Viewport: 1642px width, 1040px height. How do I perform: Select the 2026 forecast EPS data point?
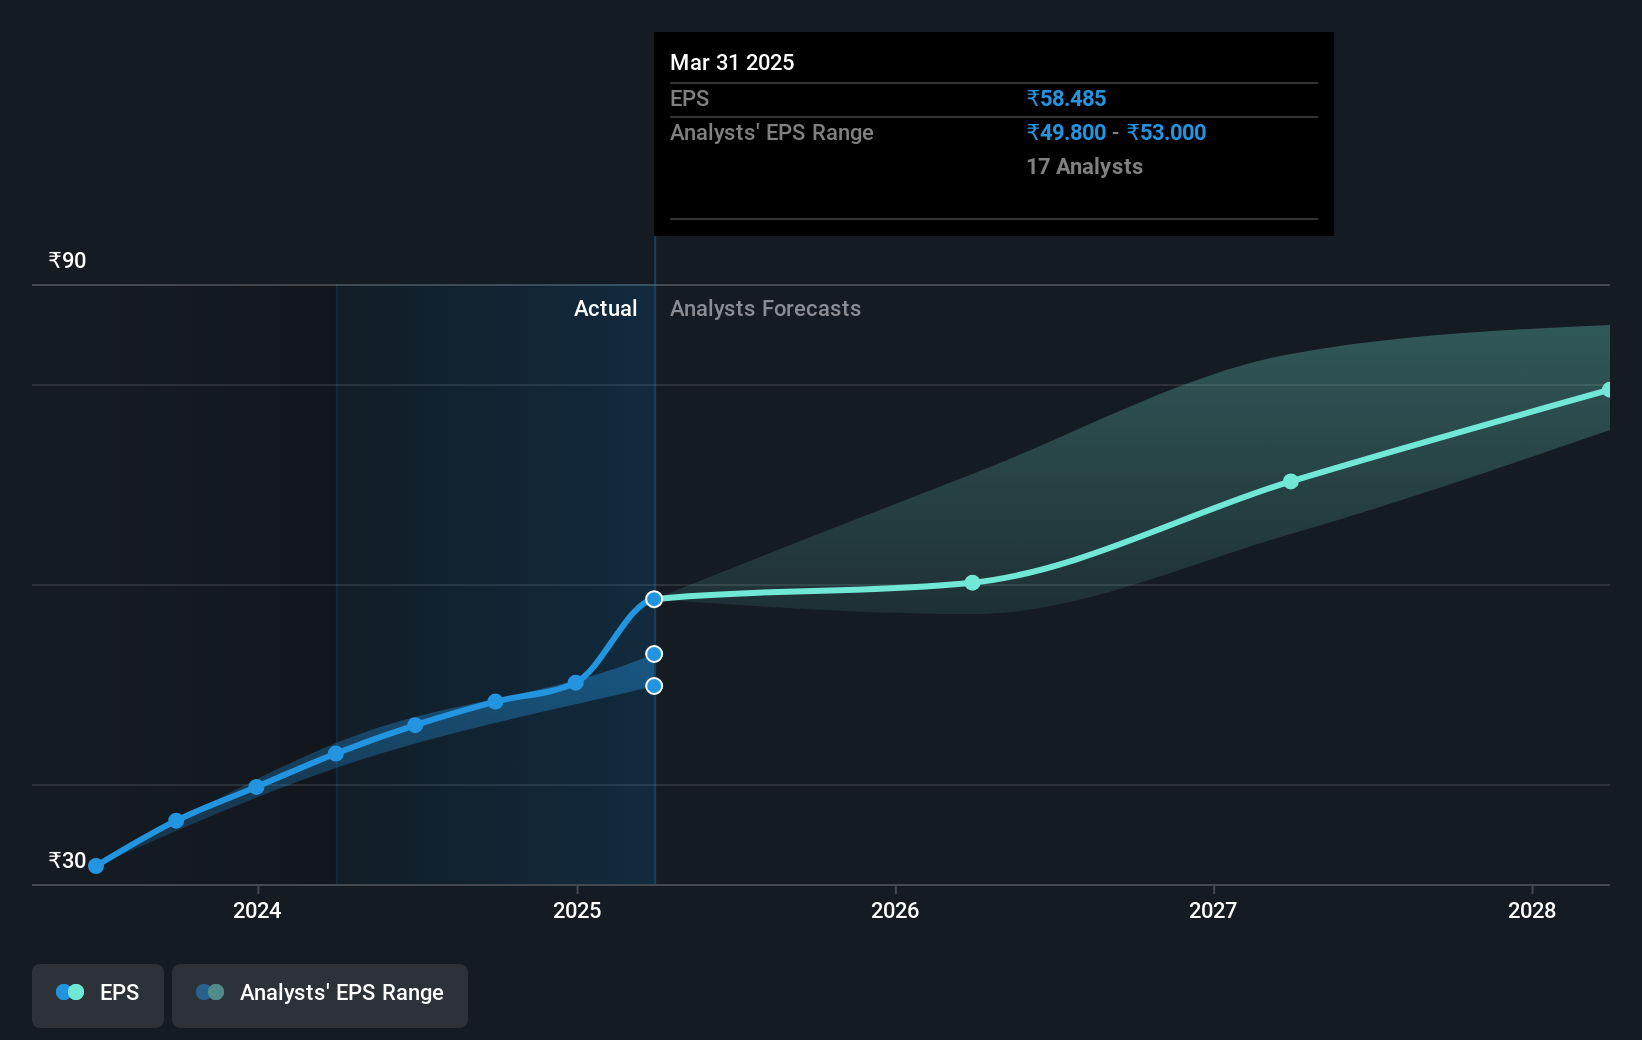pos(973,582)
